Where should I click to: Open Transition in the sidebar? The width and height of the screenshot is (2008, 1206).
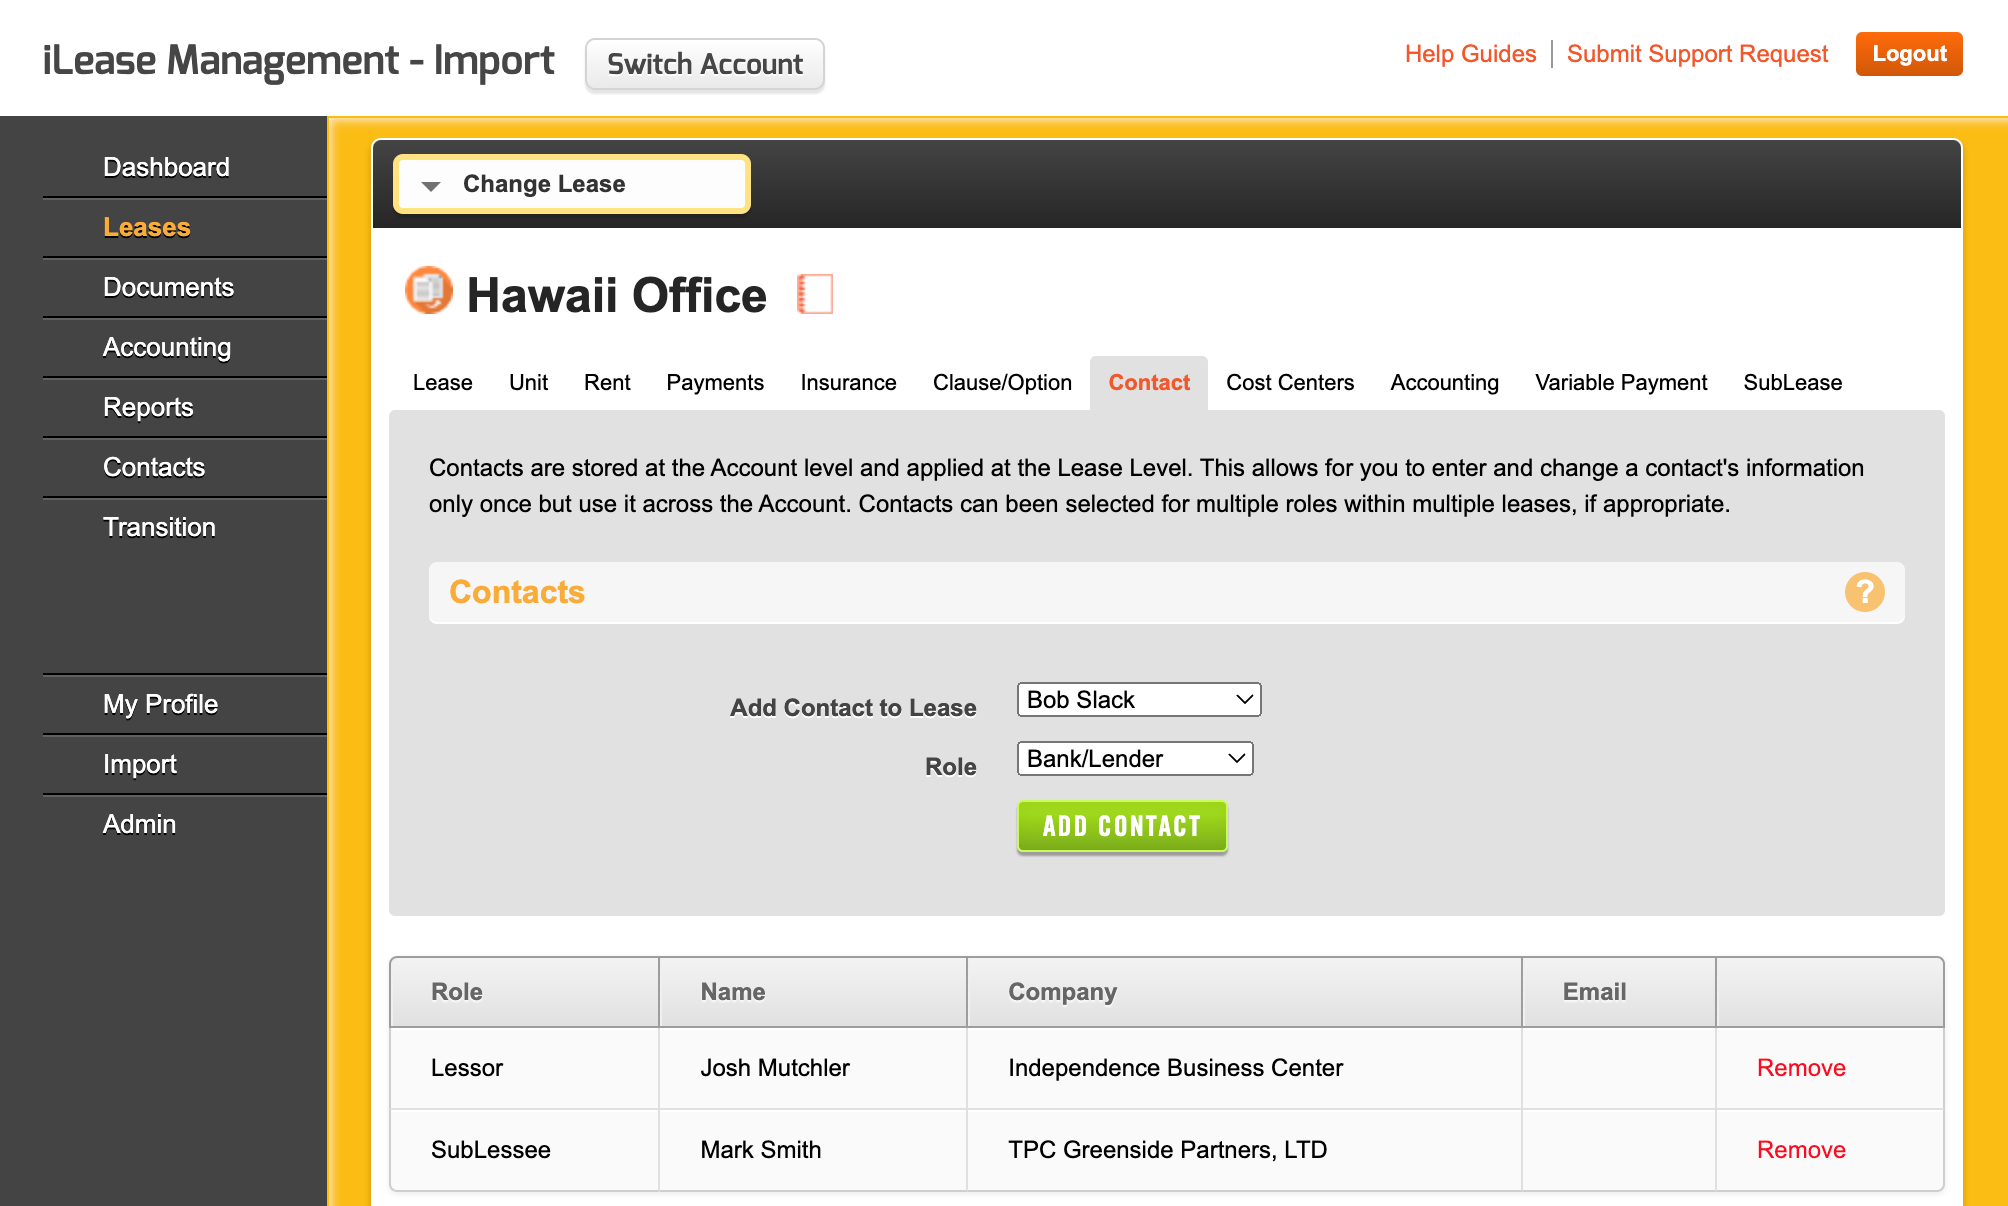185,527
